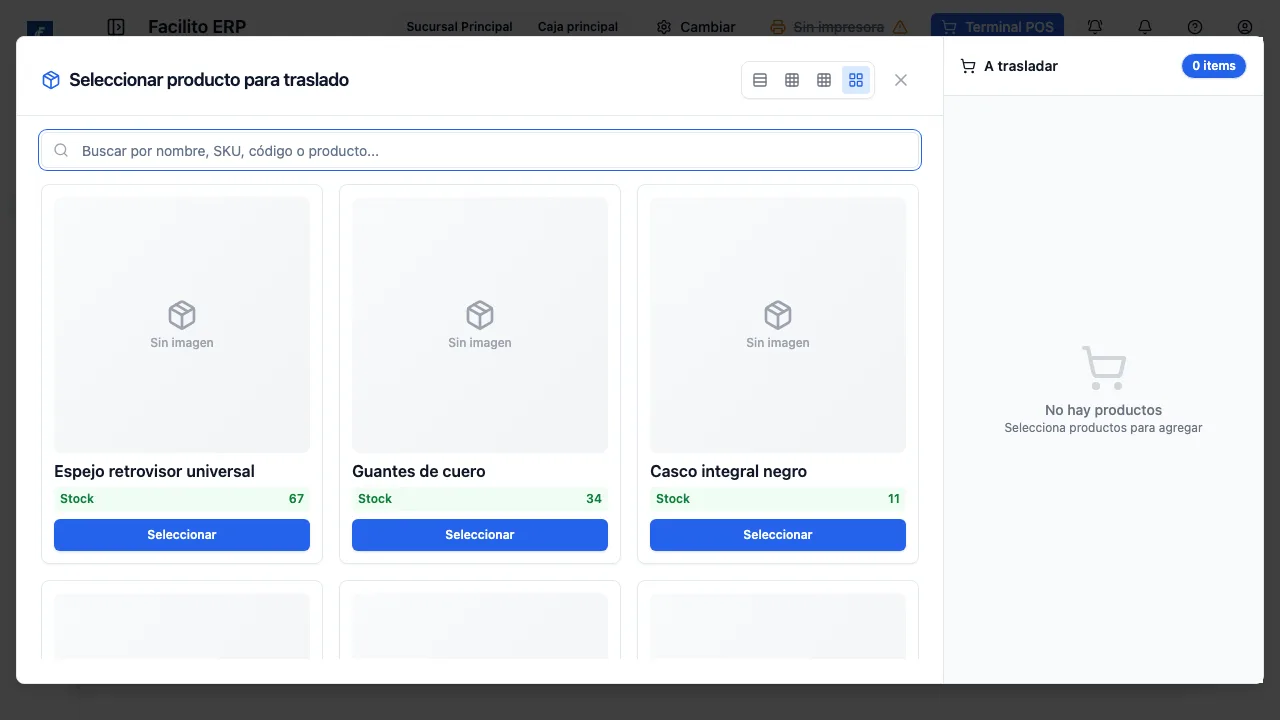Click the Seleccionar producto para traslado title
The height and width of the screenshot is (720, 1280).
(209, 80)
